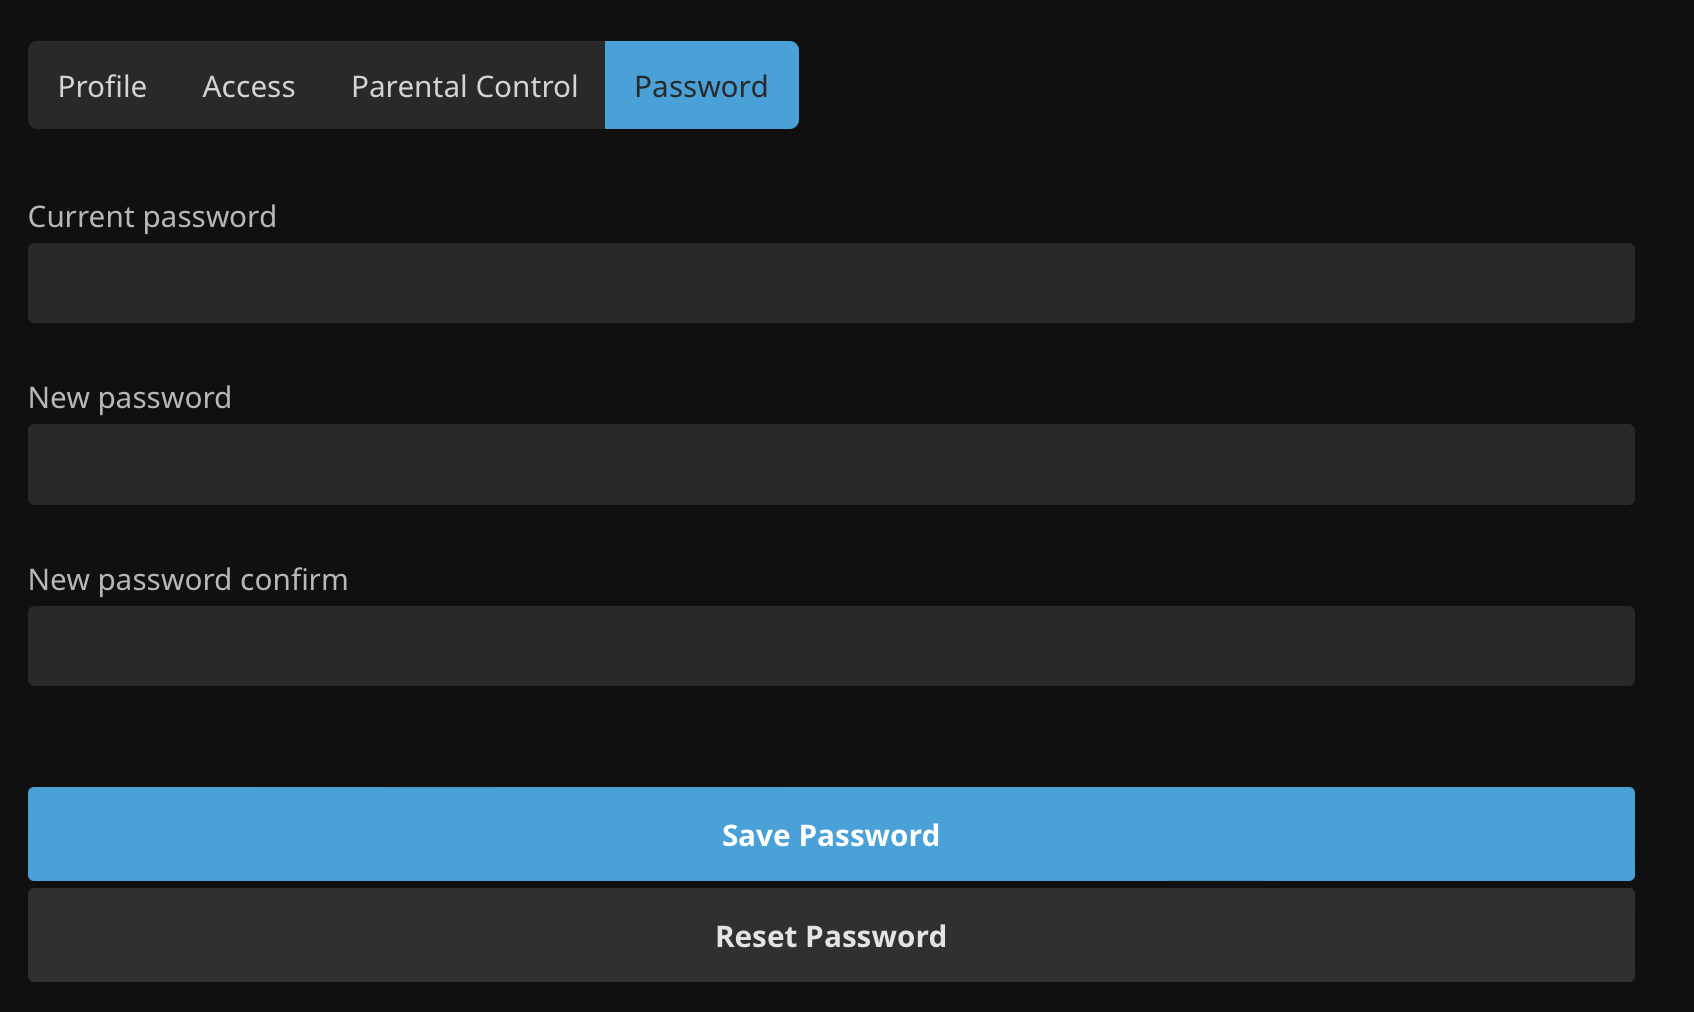This screenshot has width=1694, height=1012.
Task: Open the Access tab
Action: (249, 86)
